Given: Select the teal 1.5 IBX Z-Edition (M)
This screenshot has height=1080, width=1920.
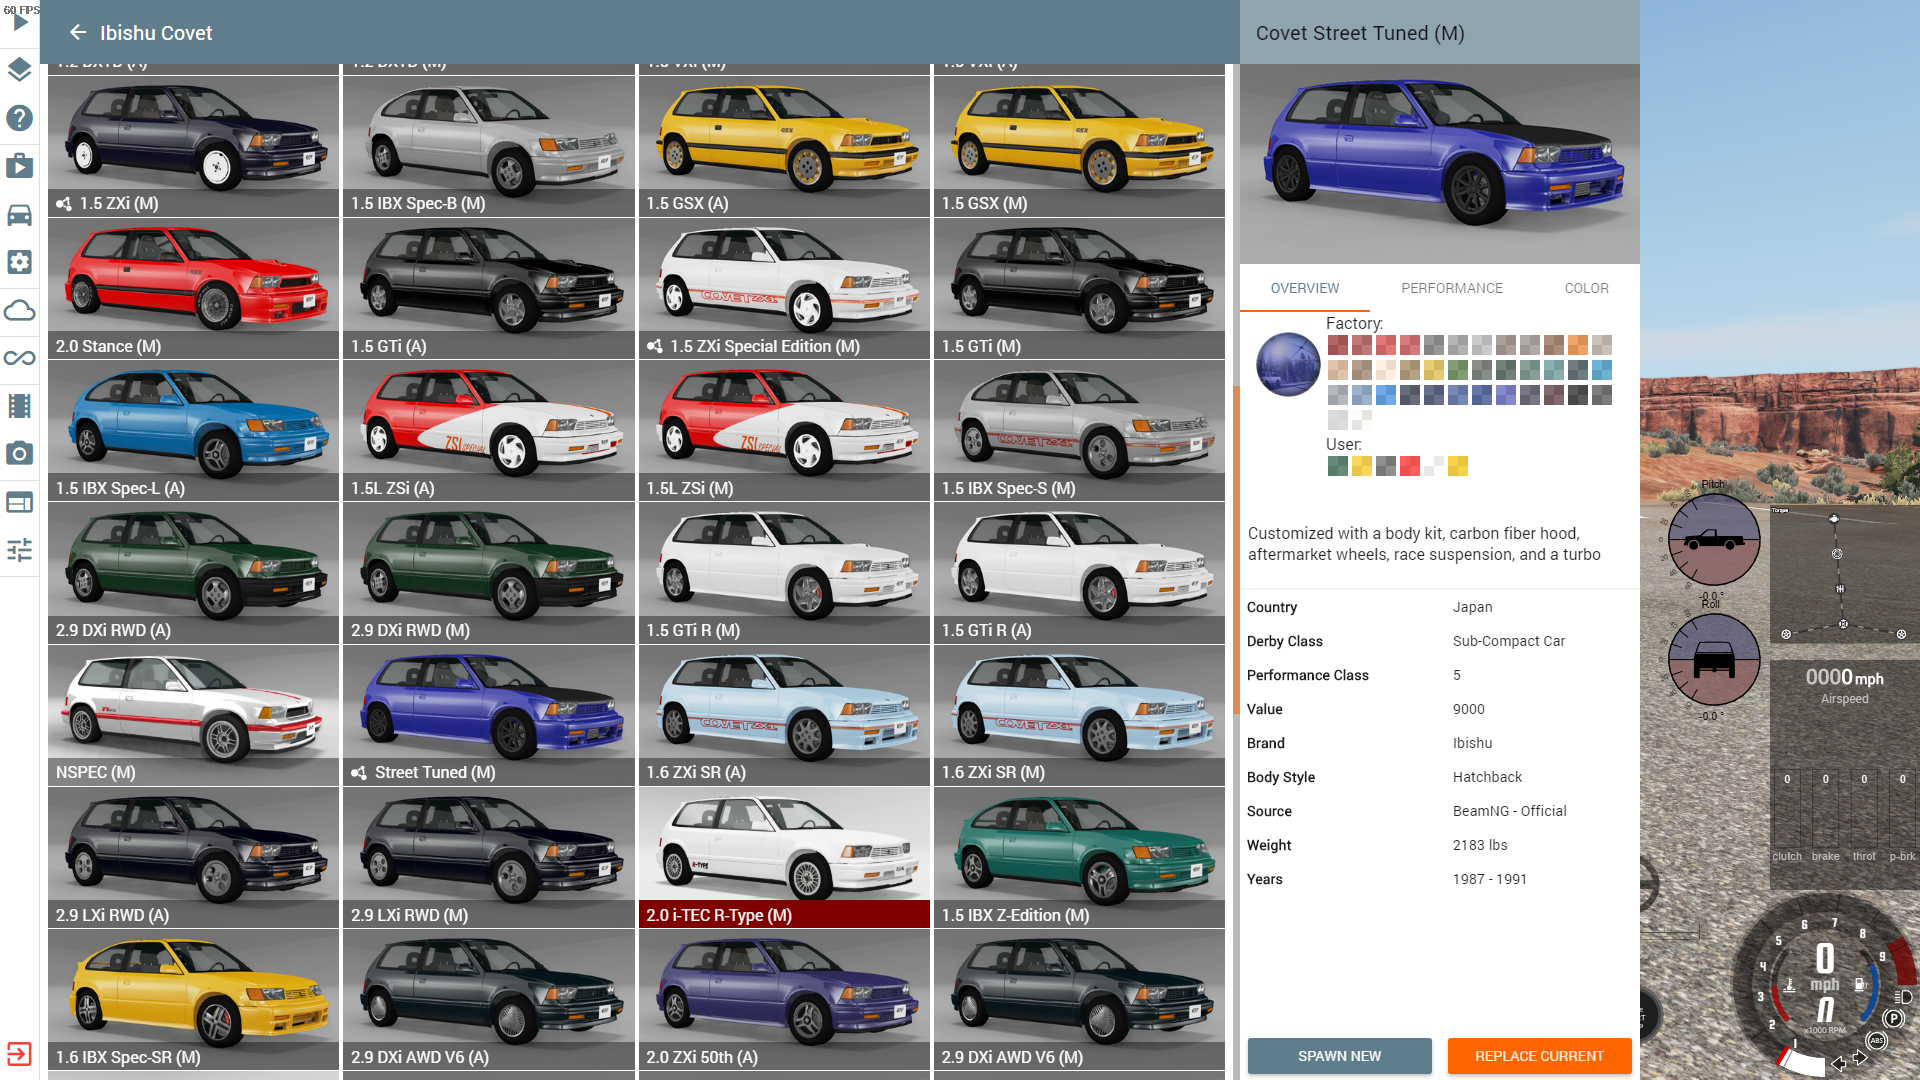Looking at the screenshot, I should pos(1079,857).
